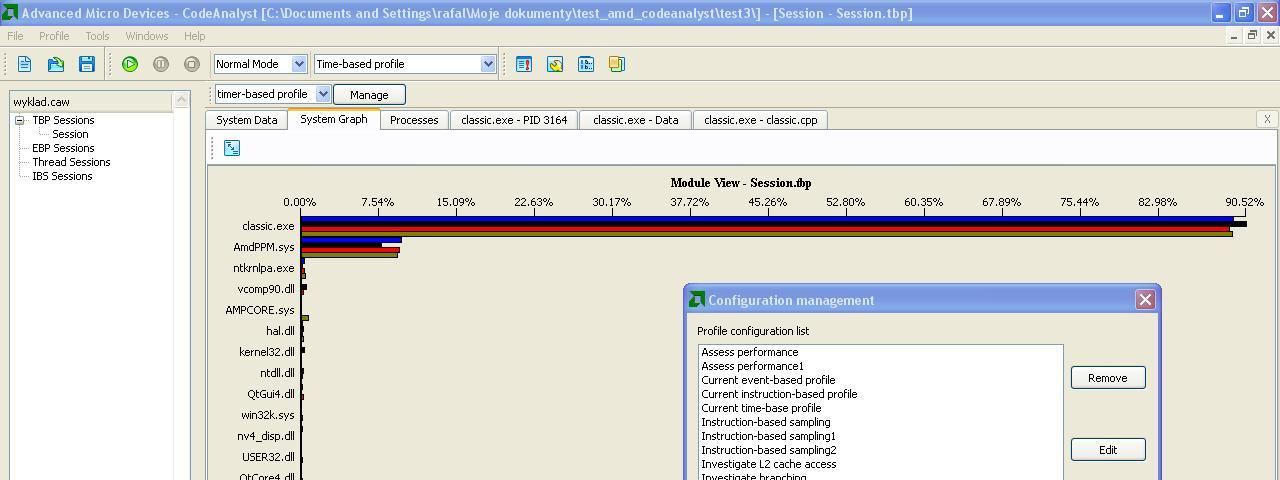Click the third blue list icon on the right toolbar
The image size is (1280, 480).
point(586,64)
